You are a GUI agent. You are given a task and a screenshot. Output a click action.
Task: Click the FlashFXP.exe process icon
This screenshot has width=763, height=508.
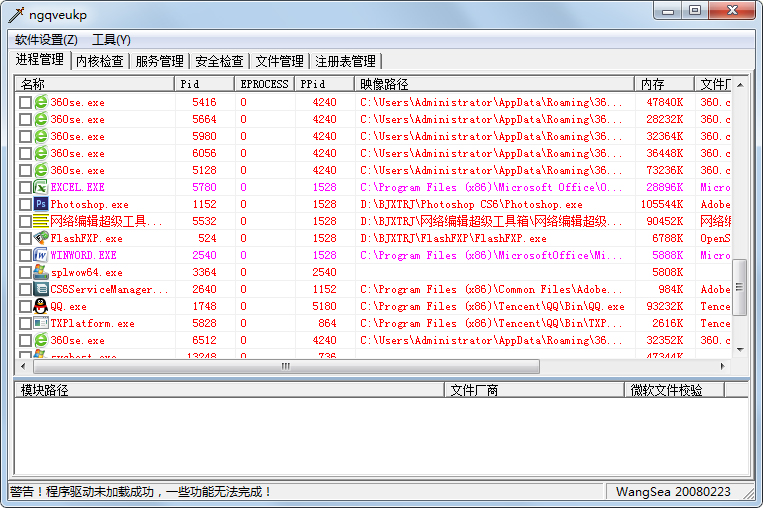(41, 238)
